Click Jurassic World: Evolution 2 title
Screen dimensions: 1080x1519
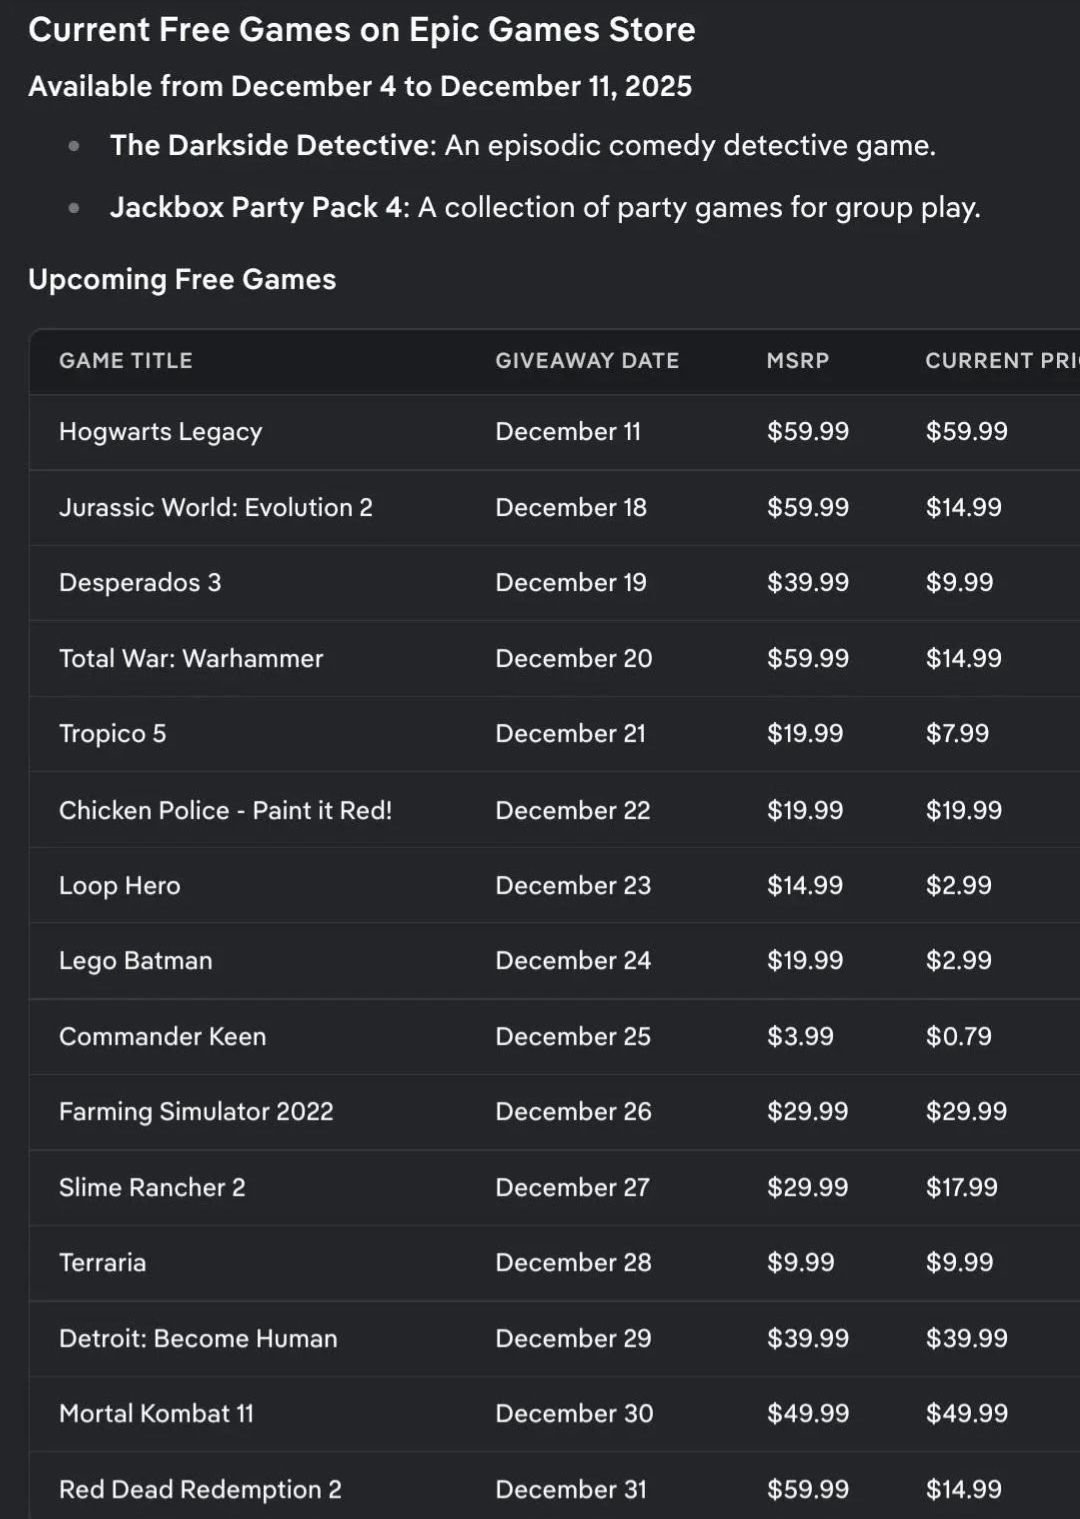(215, 508)
